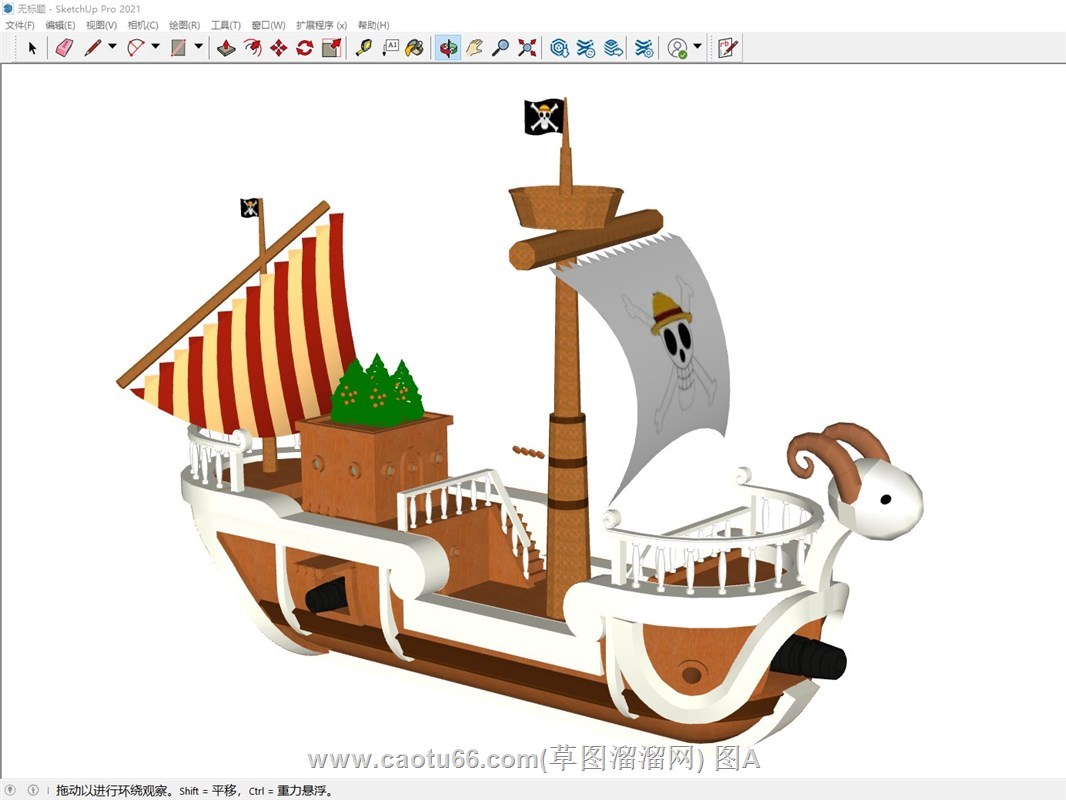Open the Extension Warehouse icon
The height and width of the screenshot is (800, 1066).
tap(585, 48)
